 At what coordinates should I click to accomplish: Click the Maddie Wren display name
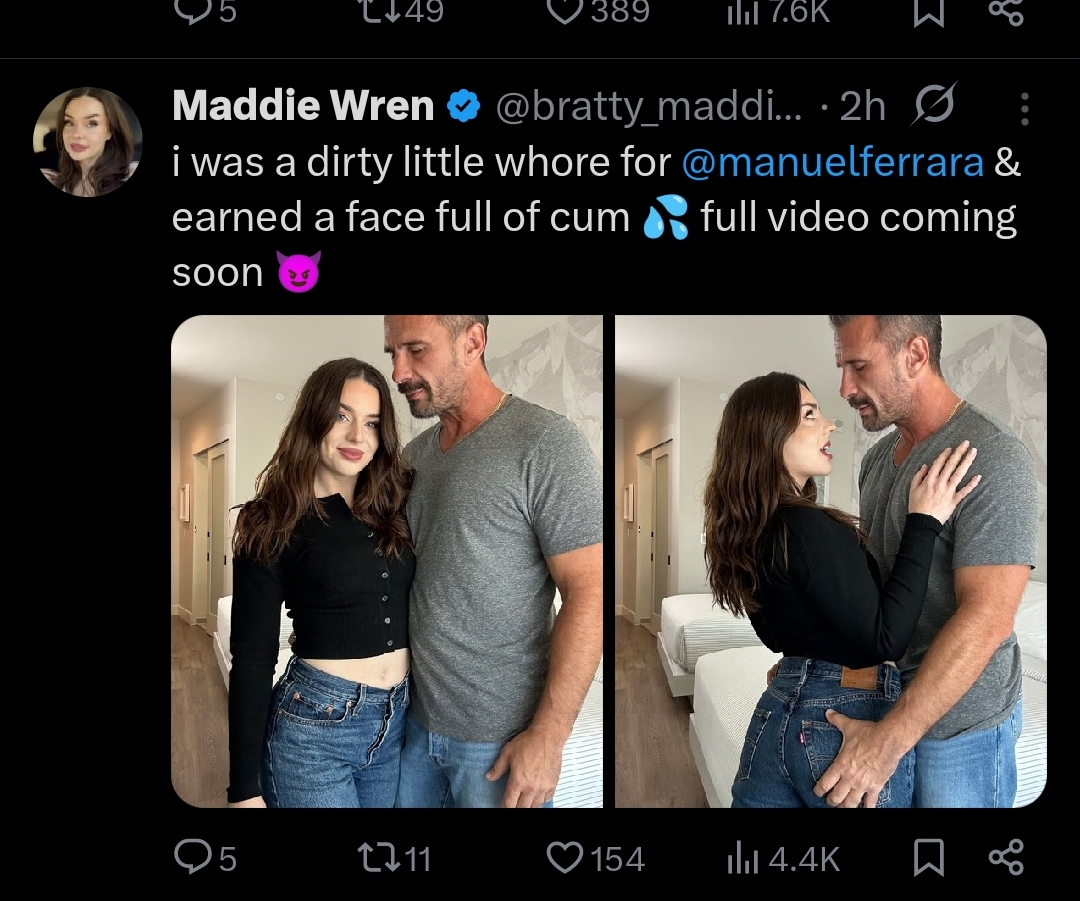[x=303, y=106]
